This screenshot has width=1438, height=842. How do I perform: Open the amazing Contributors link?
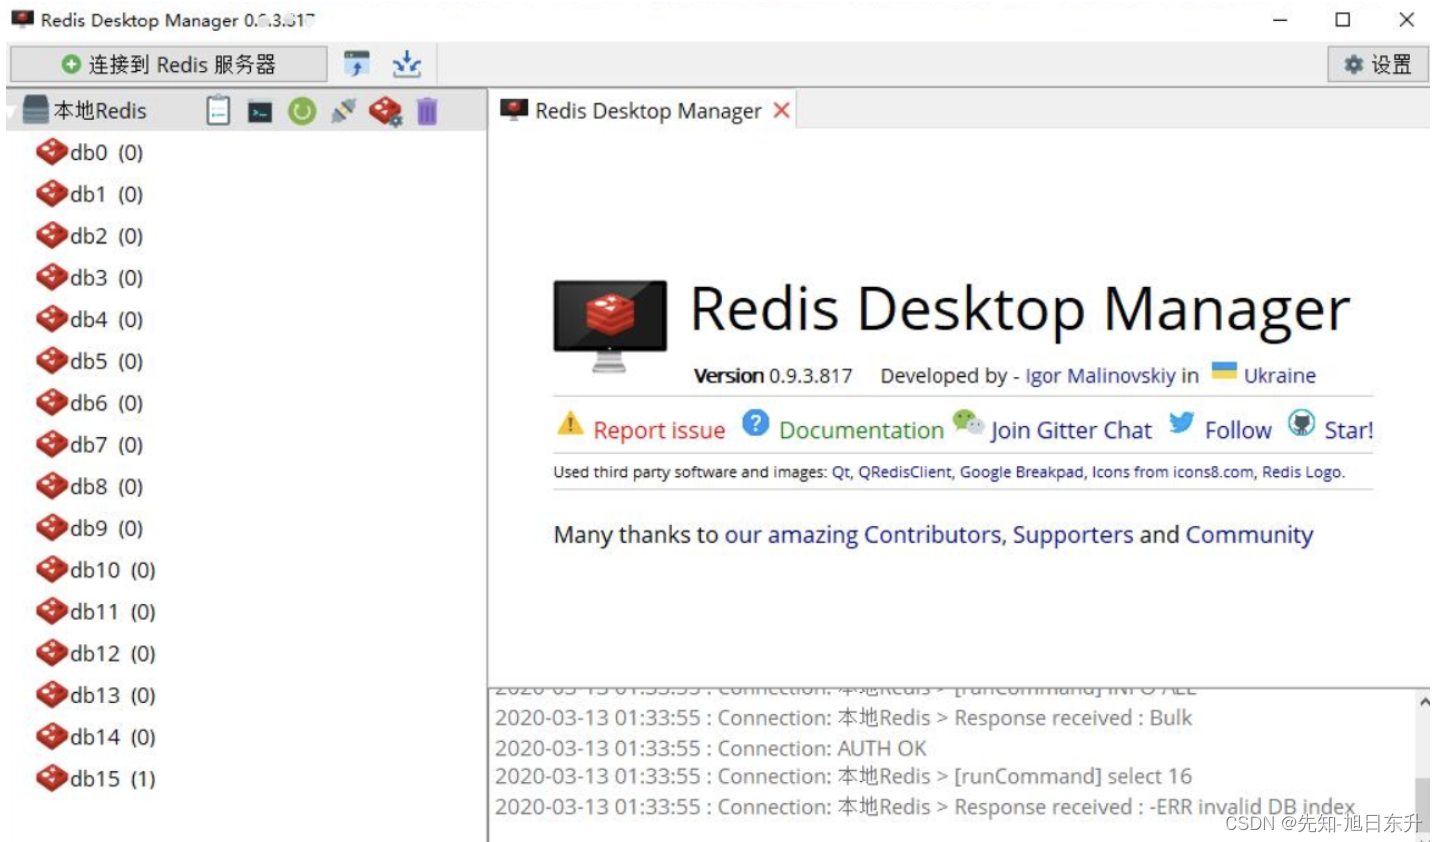pos(862,535)
